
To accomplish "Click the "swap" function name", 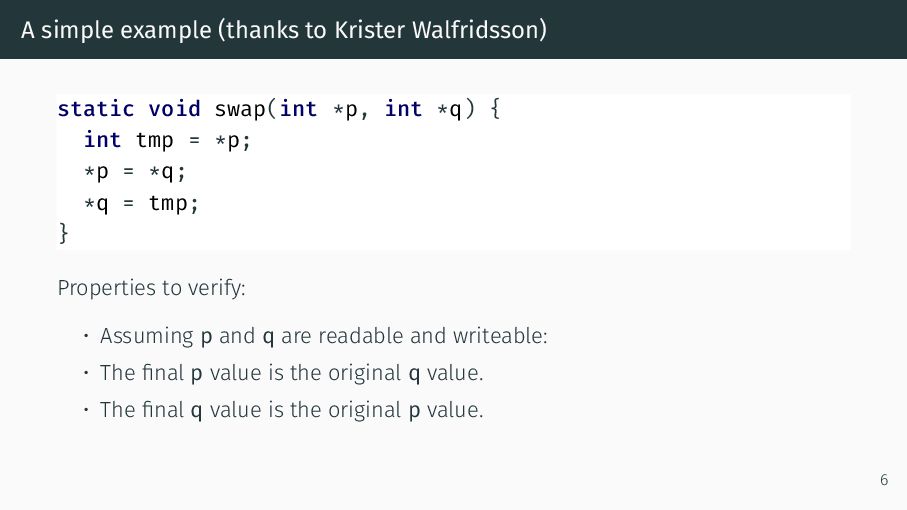I will pyautogui.click(x=239, y=109).
